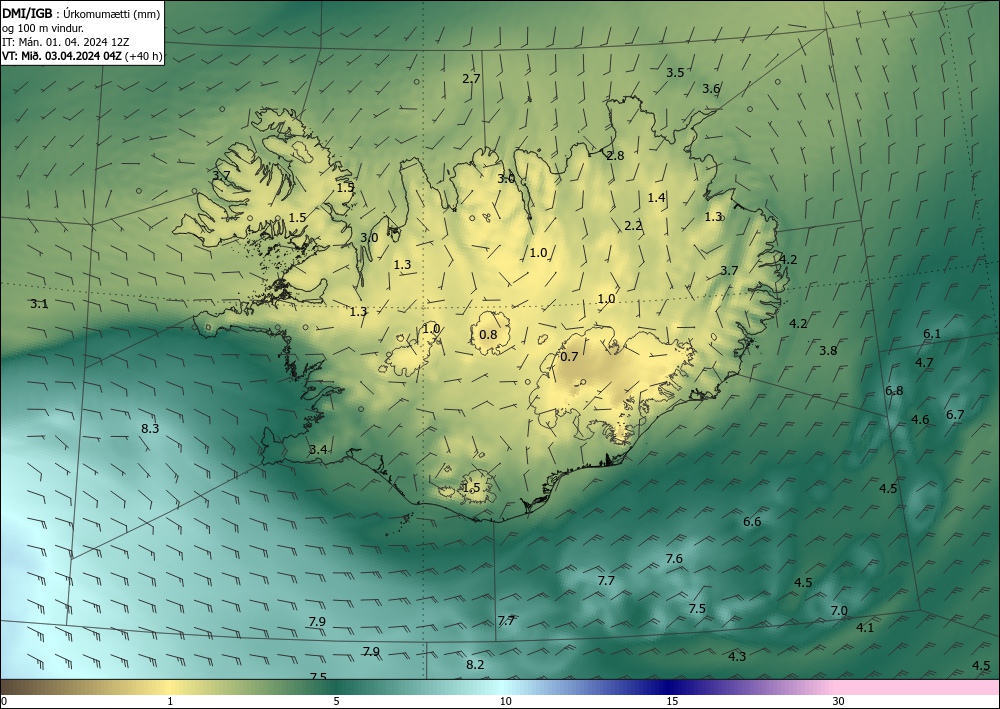
Task: Click the 0.7 value on Vatnajökull glacier
Action: point(569,356)
